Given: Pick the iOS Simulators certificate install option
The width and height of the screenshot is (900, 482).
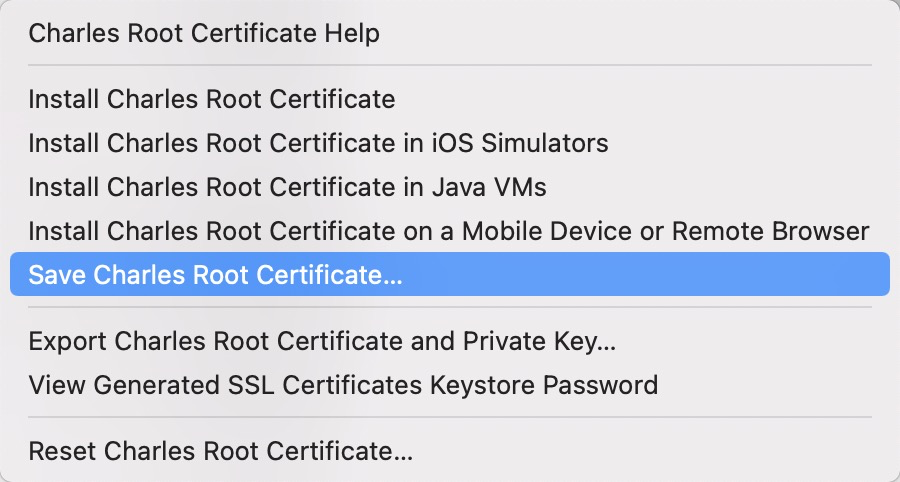Looking at the screenshot, I should pyautogui.click(x=318, y=143).
